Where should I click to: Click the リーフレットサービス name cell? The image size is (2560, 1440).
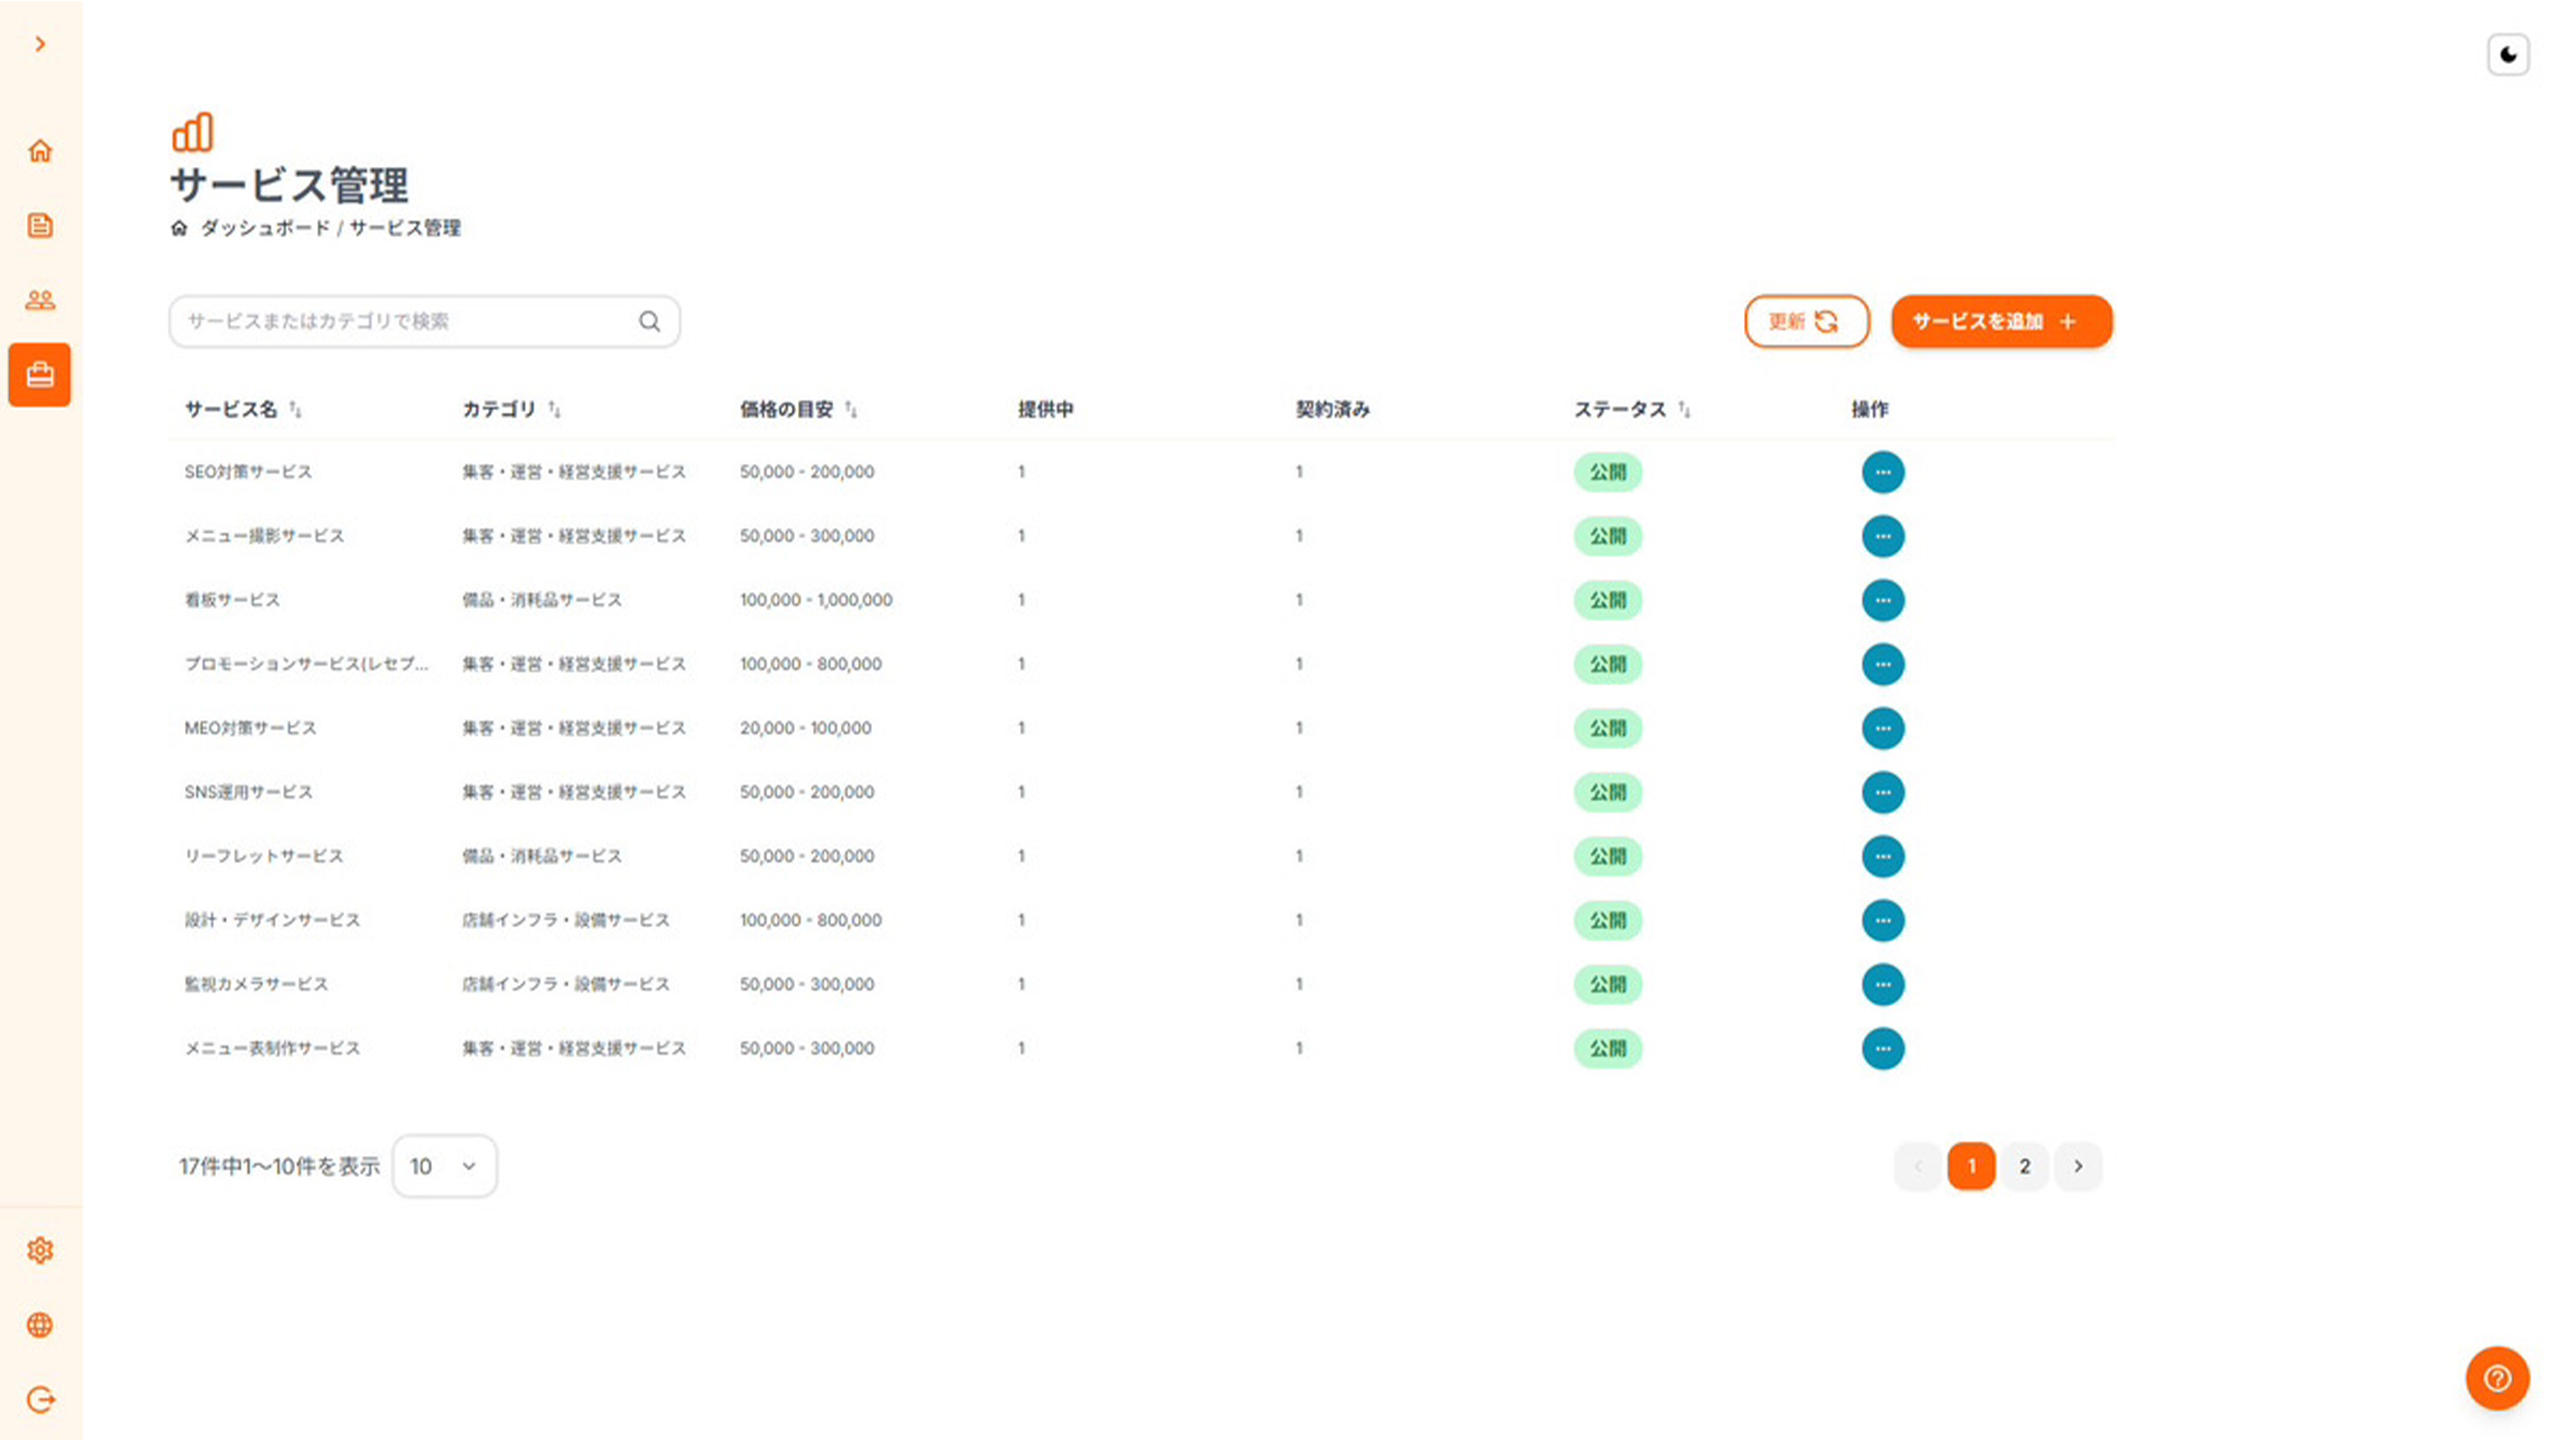tap(264, 856)
